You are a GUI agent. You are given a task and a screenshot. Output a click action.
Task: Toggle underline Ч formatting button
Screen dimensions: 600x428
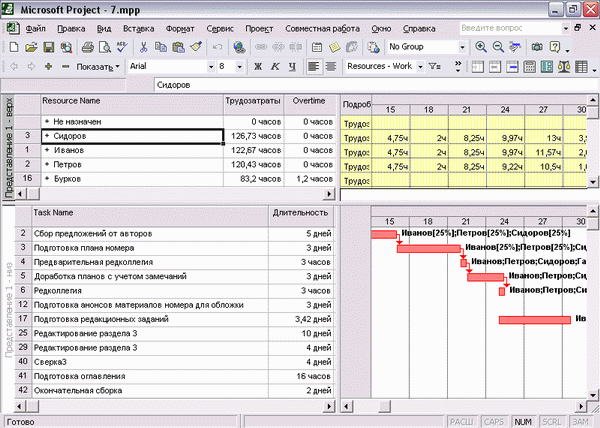coord(292,67)
